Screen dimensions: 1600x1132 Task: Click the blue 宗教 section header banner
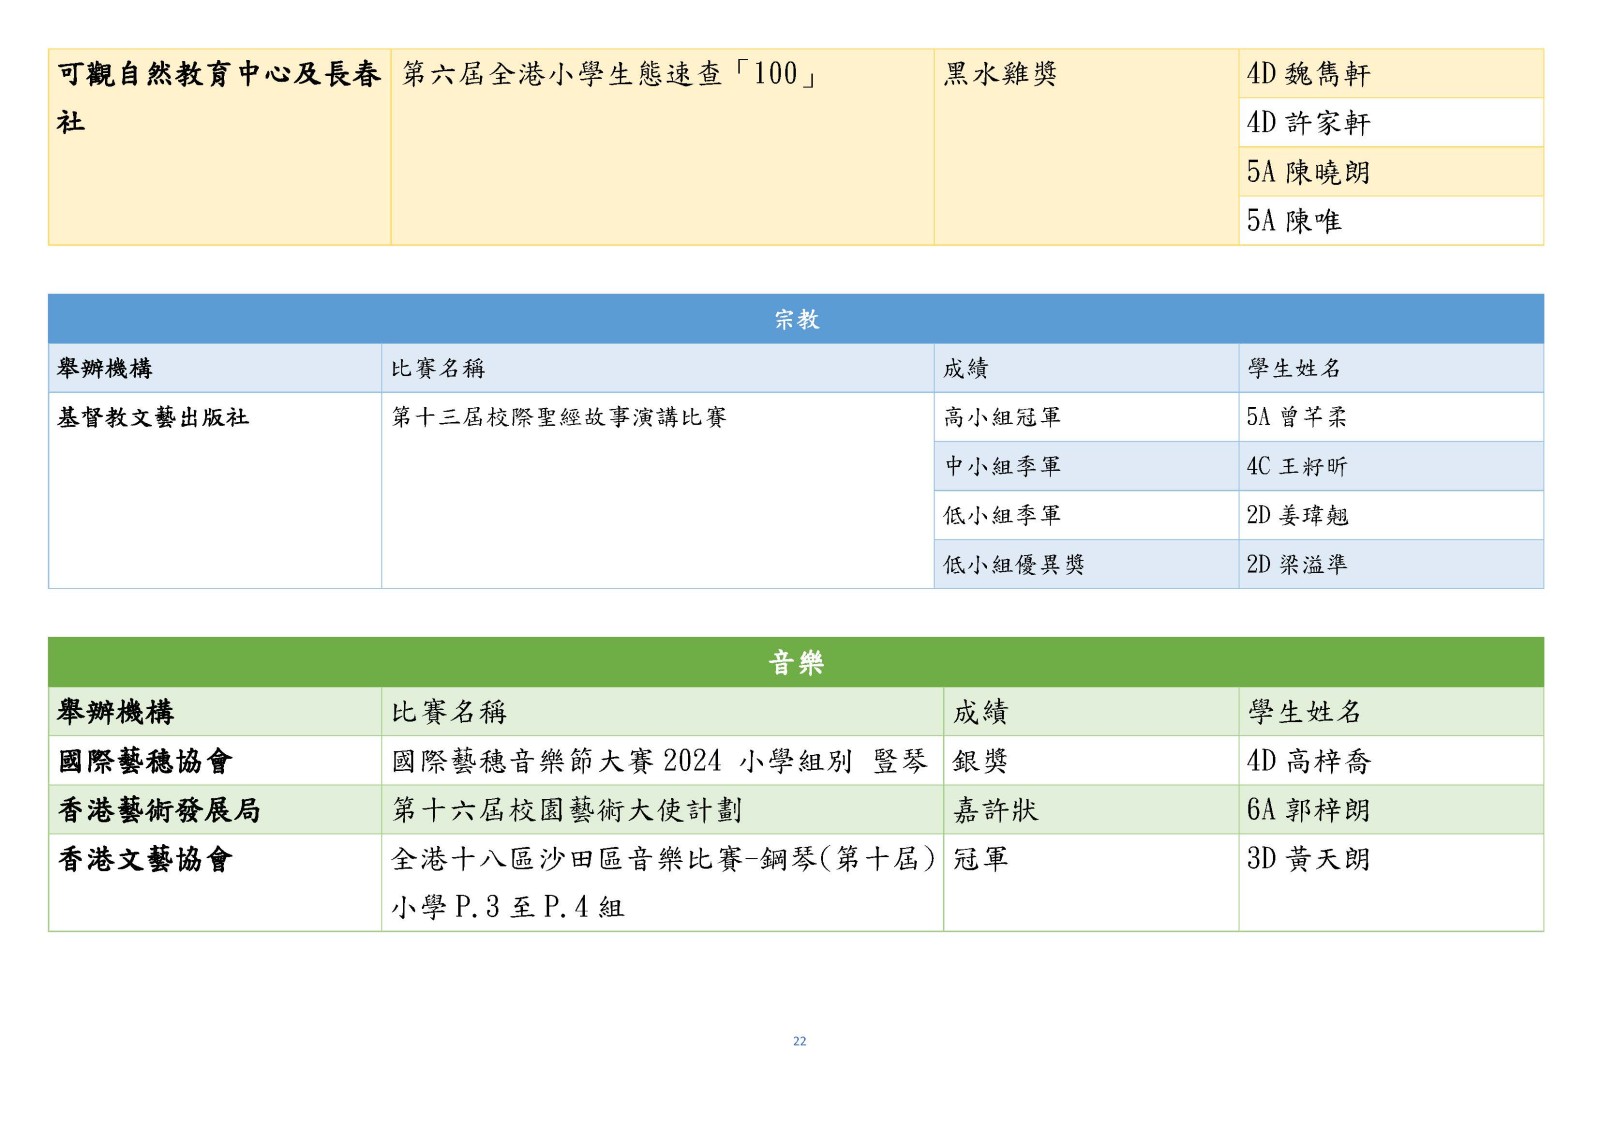pos(795,319)
